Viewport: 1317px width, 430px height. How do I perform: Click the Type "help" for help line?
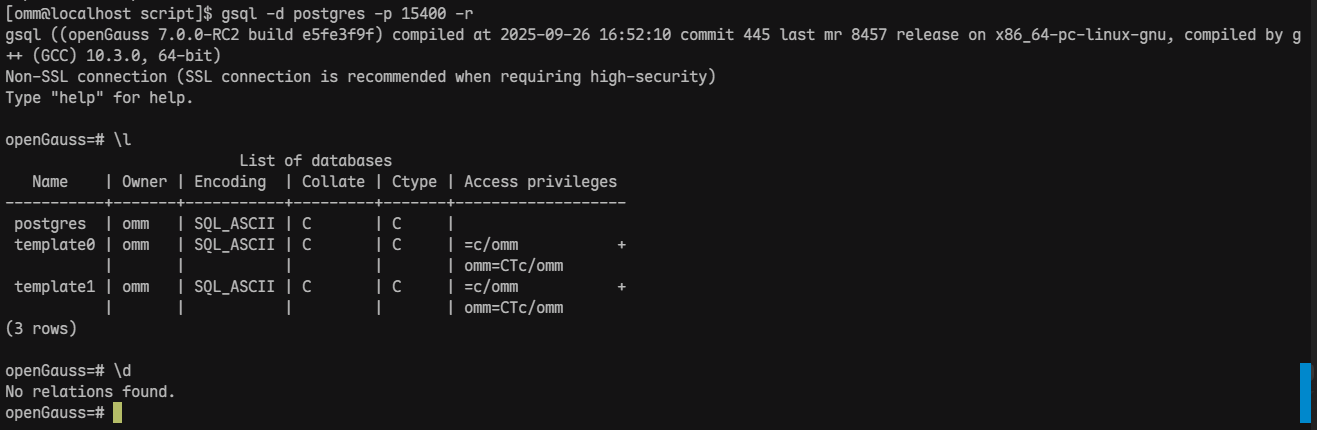point(99,98)
